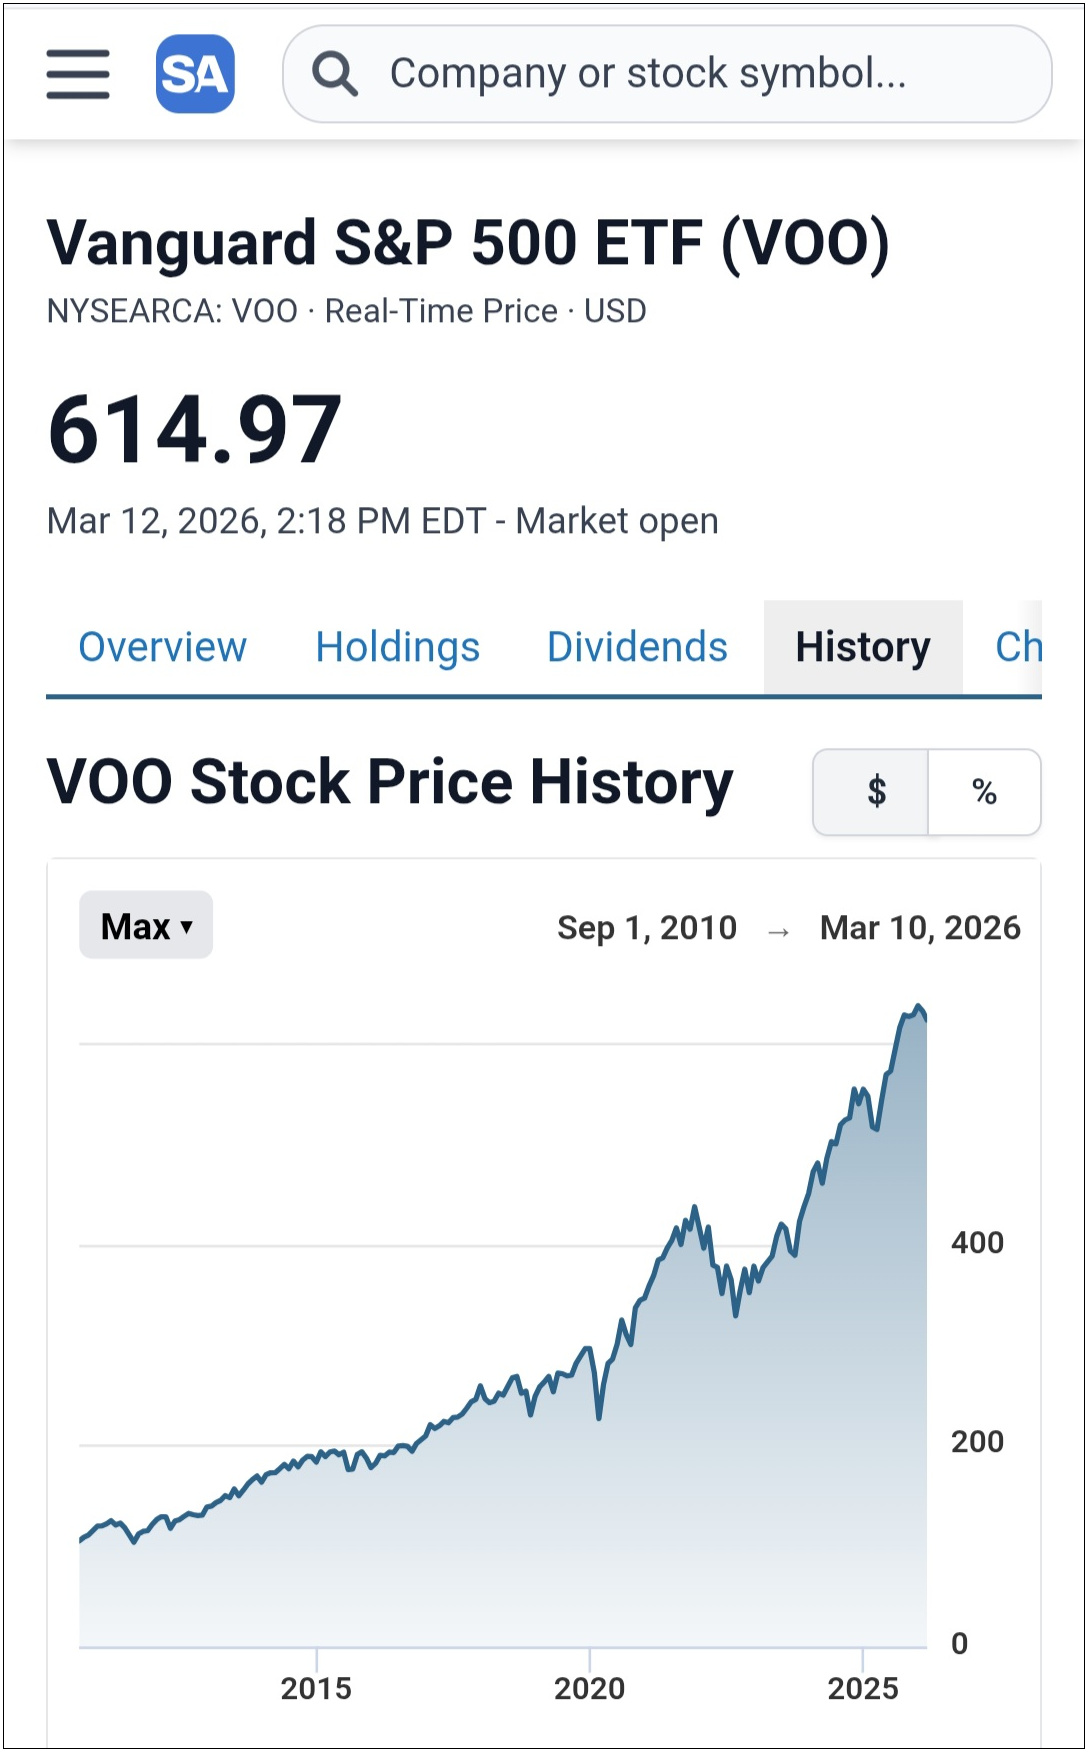Go to the Dividends tab
The width and height of the screenshot is (1088, 1752).
(637, 647)
